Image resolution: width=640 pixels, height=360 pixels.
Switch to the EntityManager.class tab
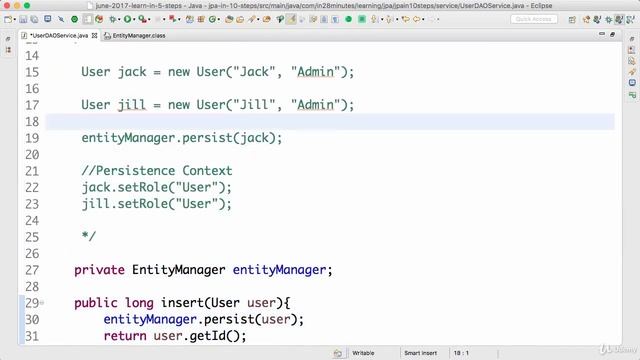135,36
